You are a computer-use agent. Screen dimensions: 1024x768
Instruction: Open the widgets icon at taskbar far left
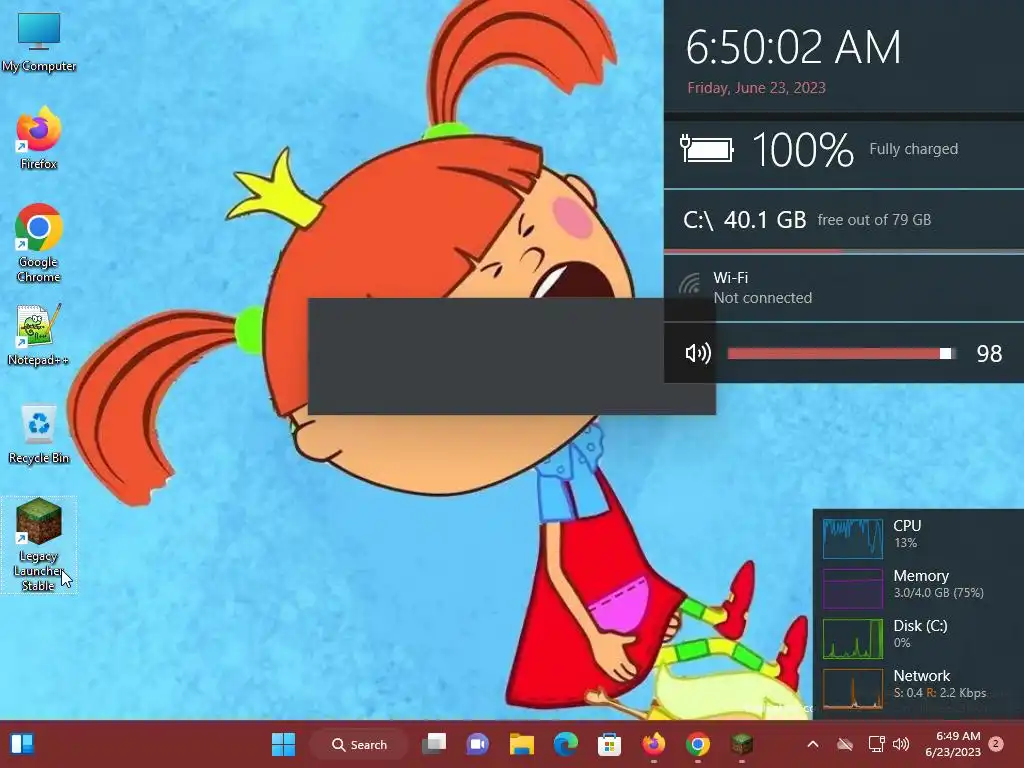[22, 744]
